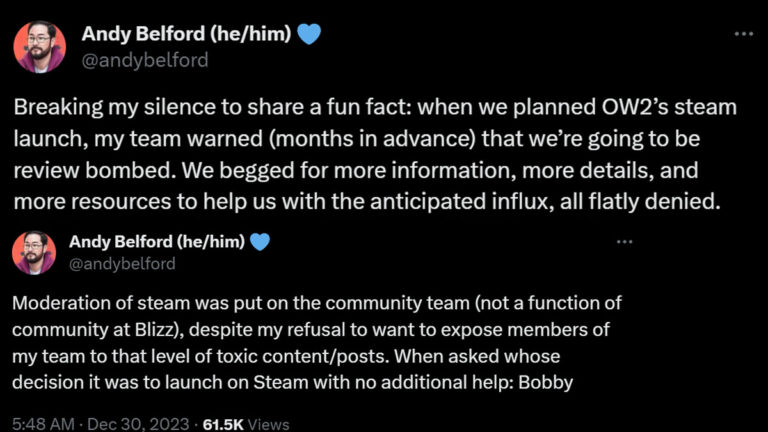Open top 'Andy Belford (he/him)' display name
Image resolution: width=768 pixels, height=432 pixels.
tap(187, 36)
